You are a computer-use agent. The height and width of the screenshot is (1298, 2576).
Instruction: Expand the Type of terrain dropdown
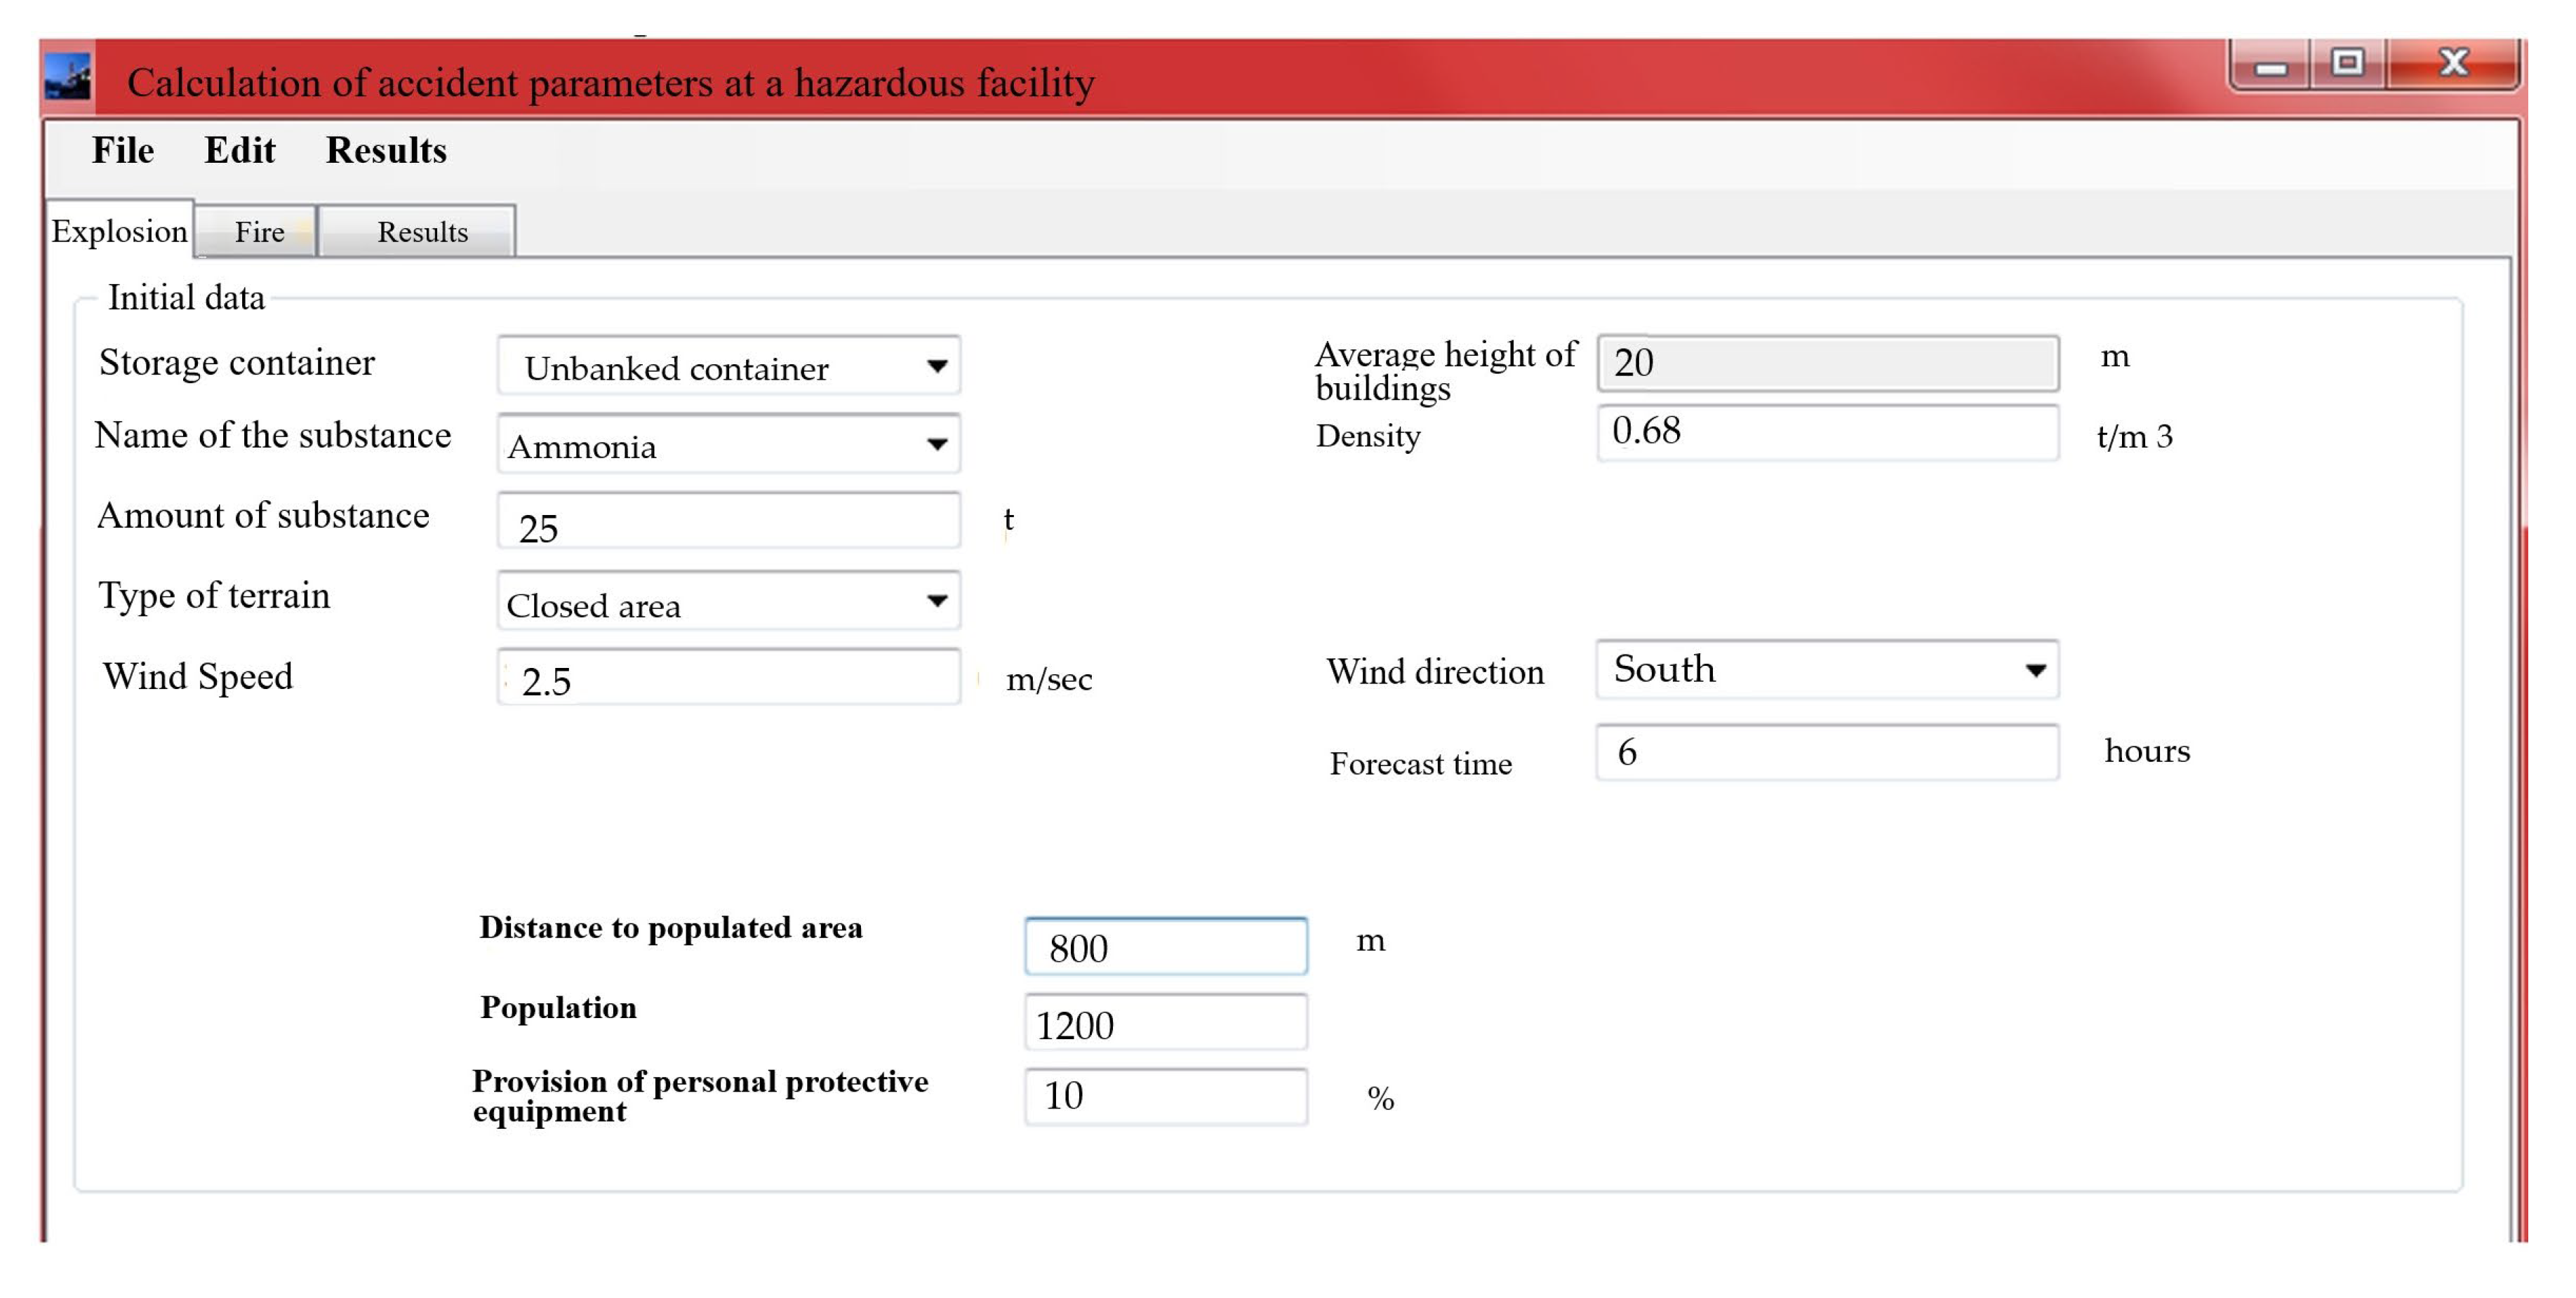pyautogui.click(x=936, y=601)
